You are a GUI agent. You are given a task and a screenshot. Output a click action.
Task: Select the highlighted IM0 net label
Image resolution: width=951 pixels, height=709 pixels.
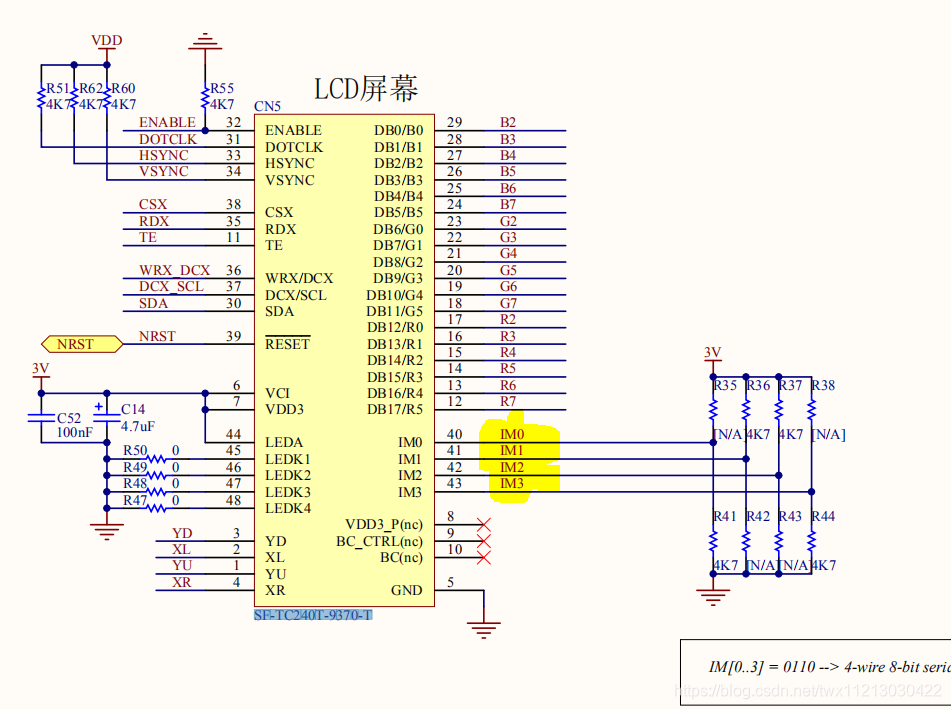pos(512,434)
